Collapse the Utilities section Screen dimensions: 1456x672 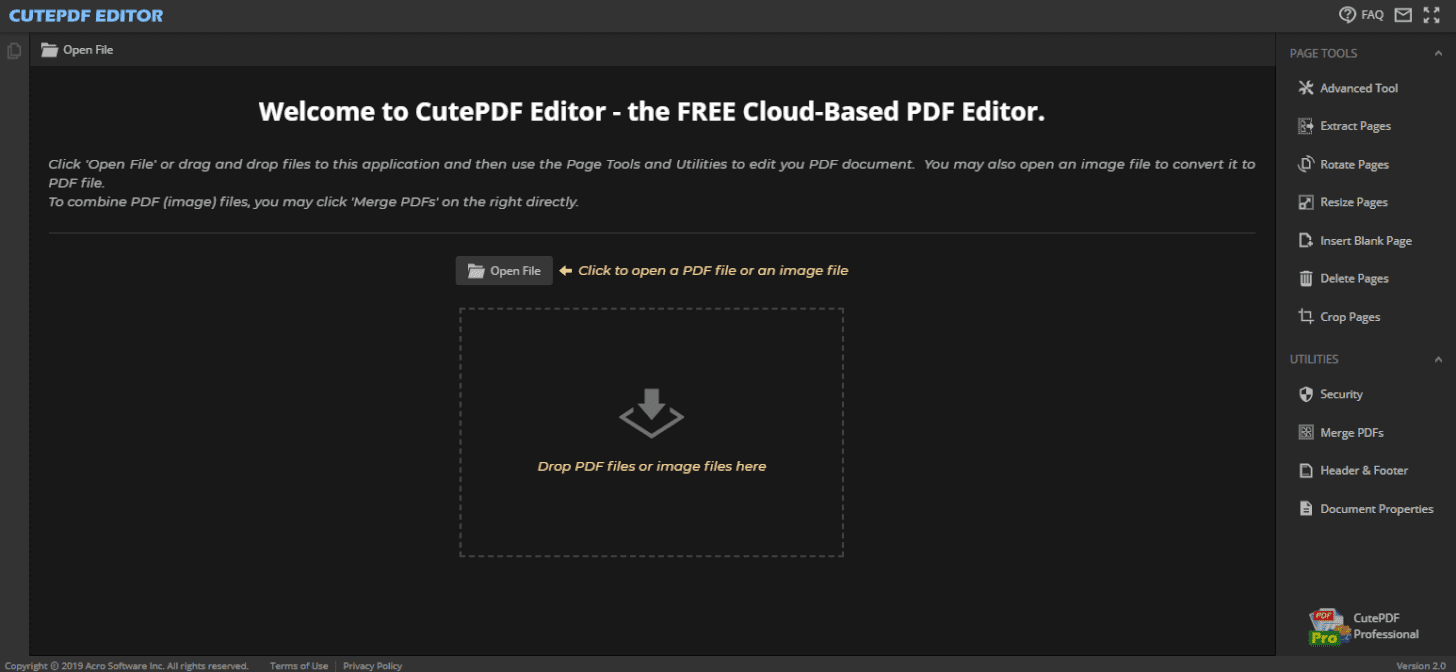[1438, 359]
